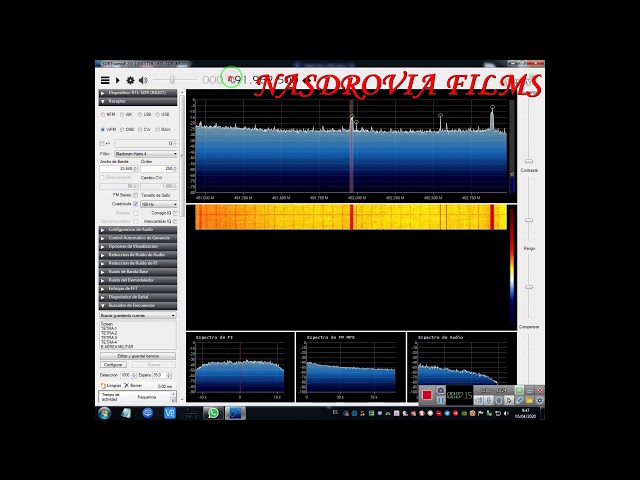Open WhatsApp from the taskbar
Screen dimensions: 640x480
pos(213,413)
